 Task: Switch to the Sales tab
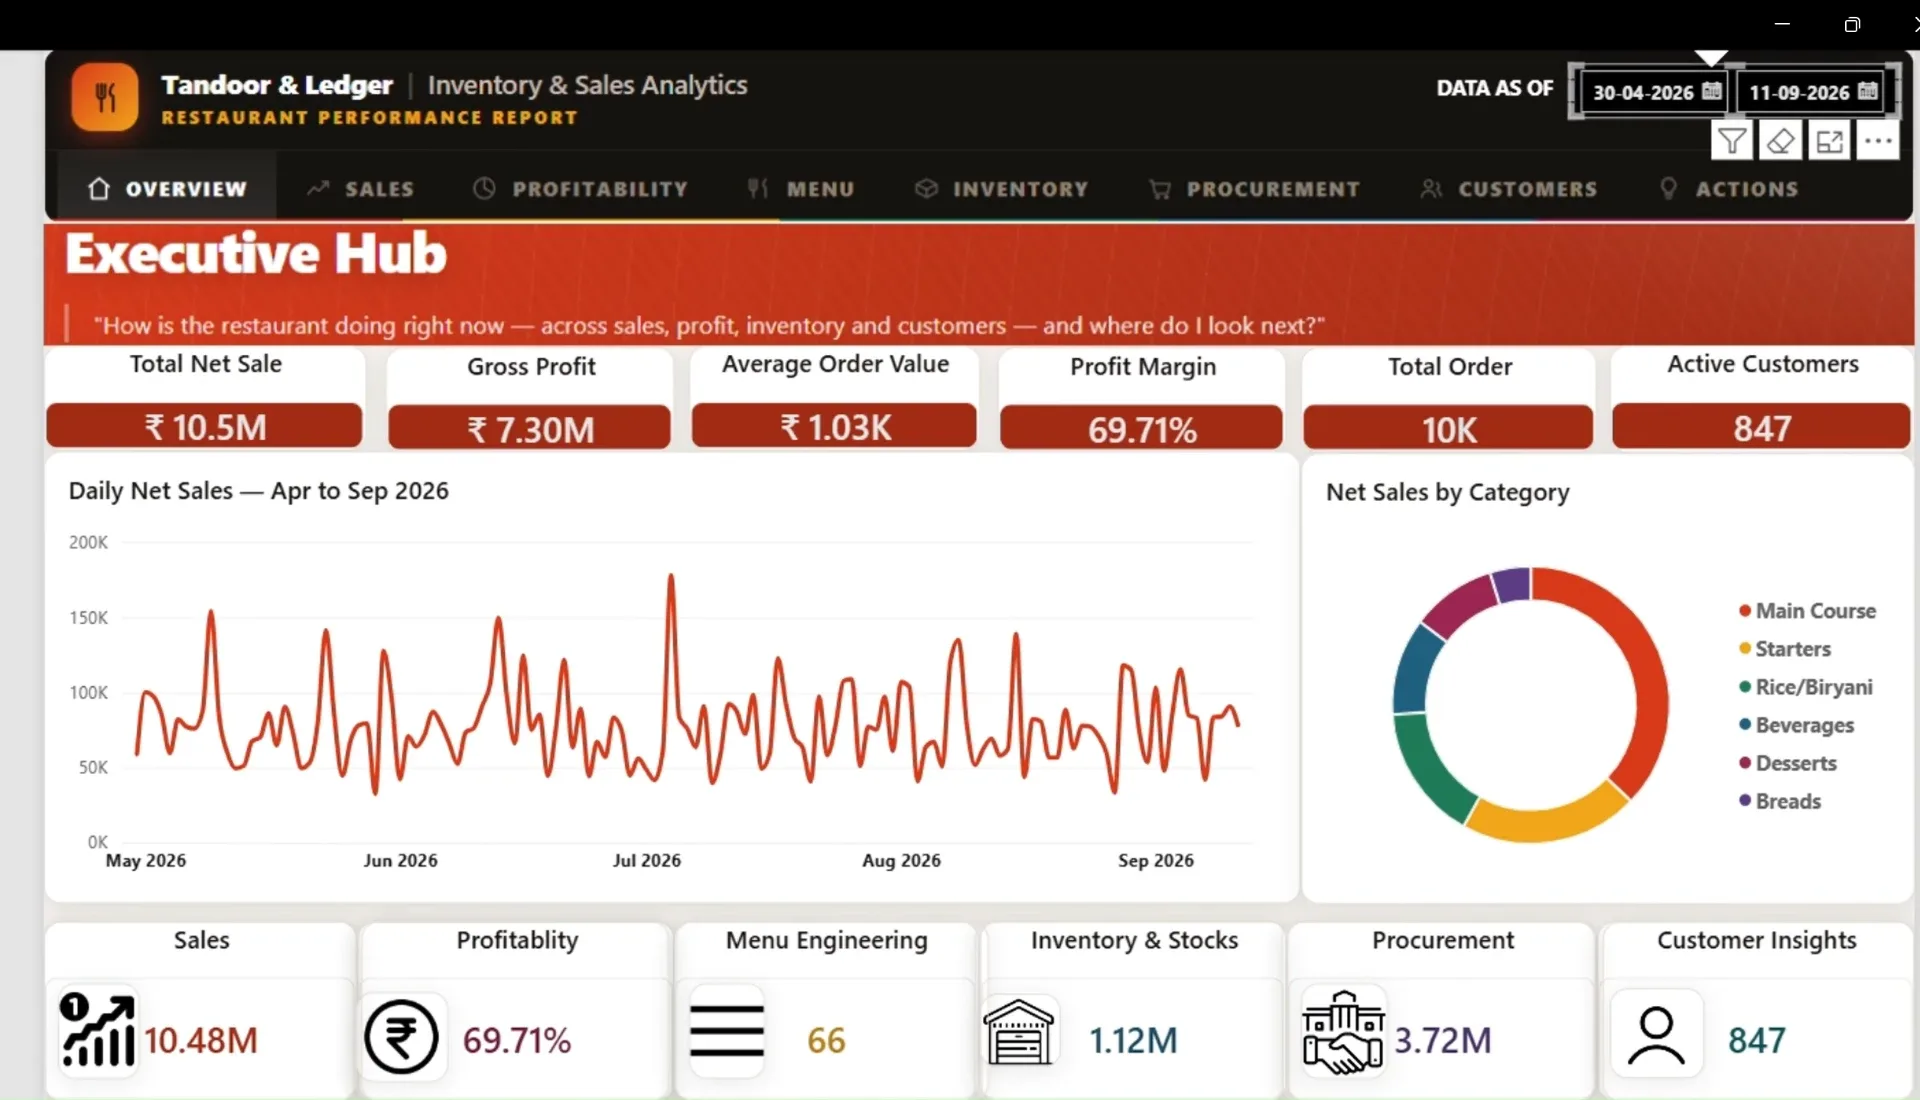361,188
